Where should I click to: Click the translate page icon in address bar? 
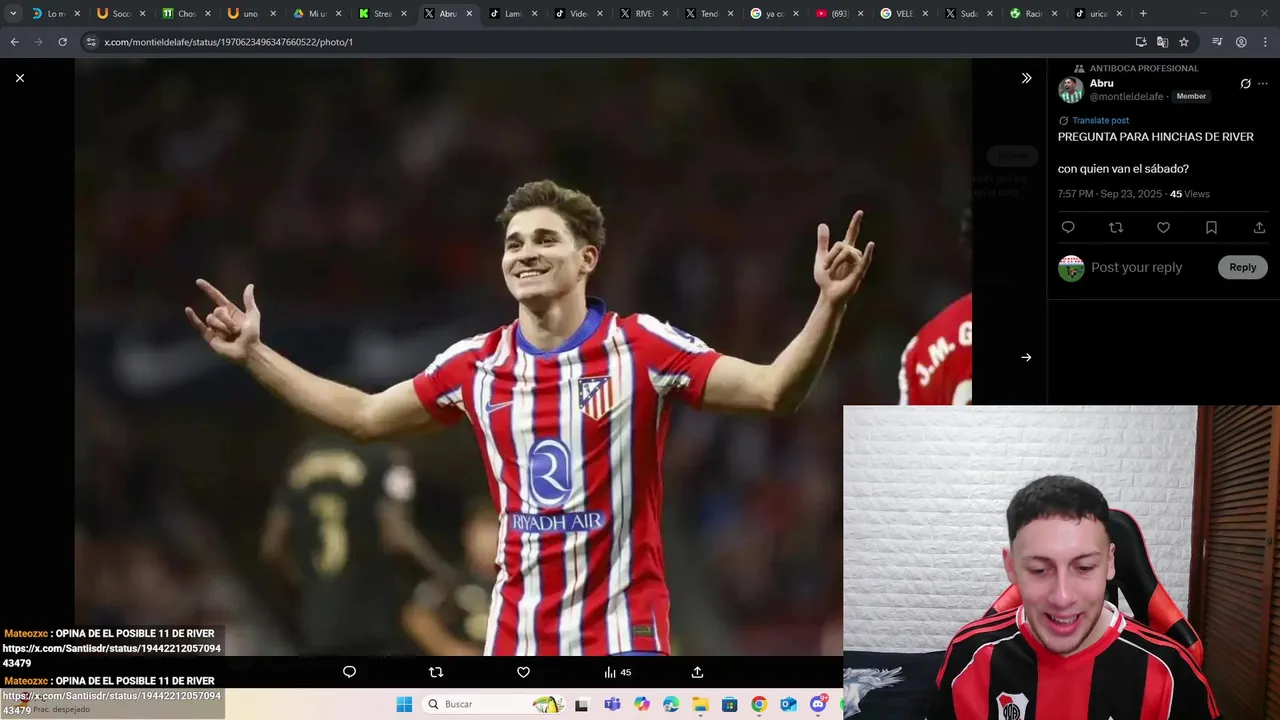(1162, 42)
